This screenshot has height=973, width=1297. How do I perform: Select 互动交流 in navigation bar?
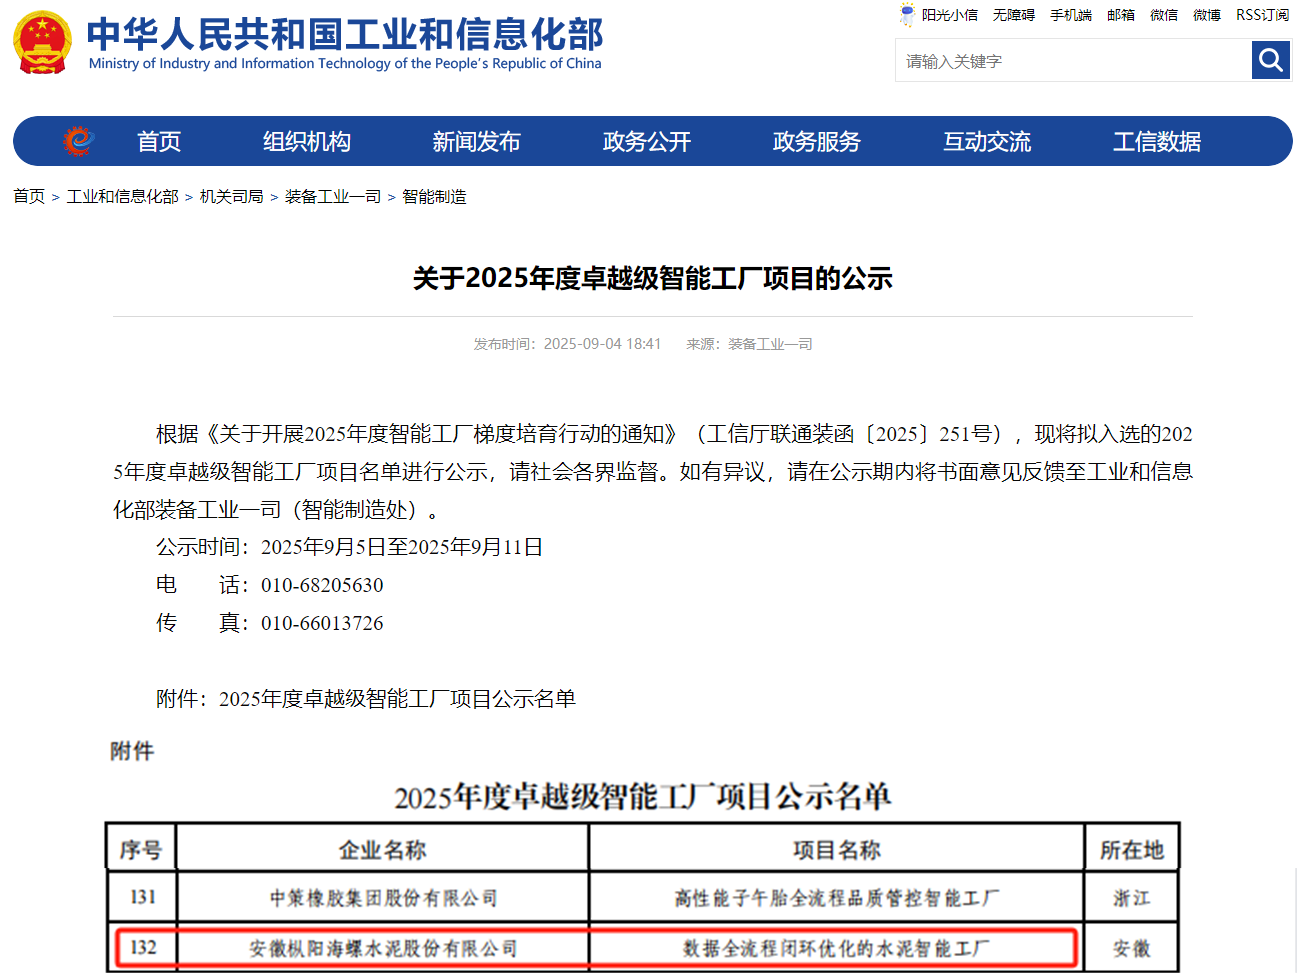click(986, 142)
